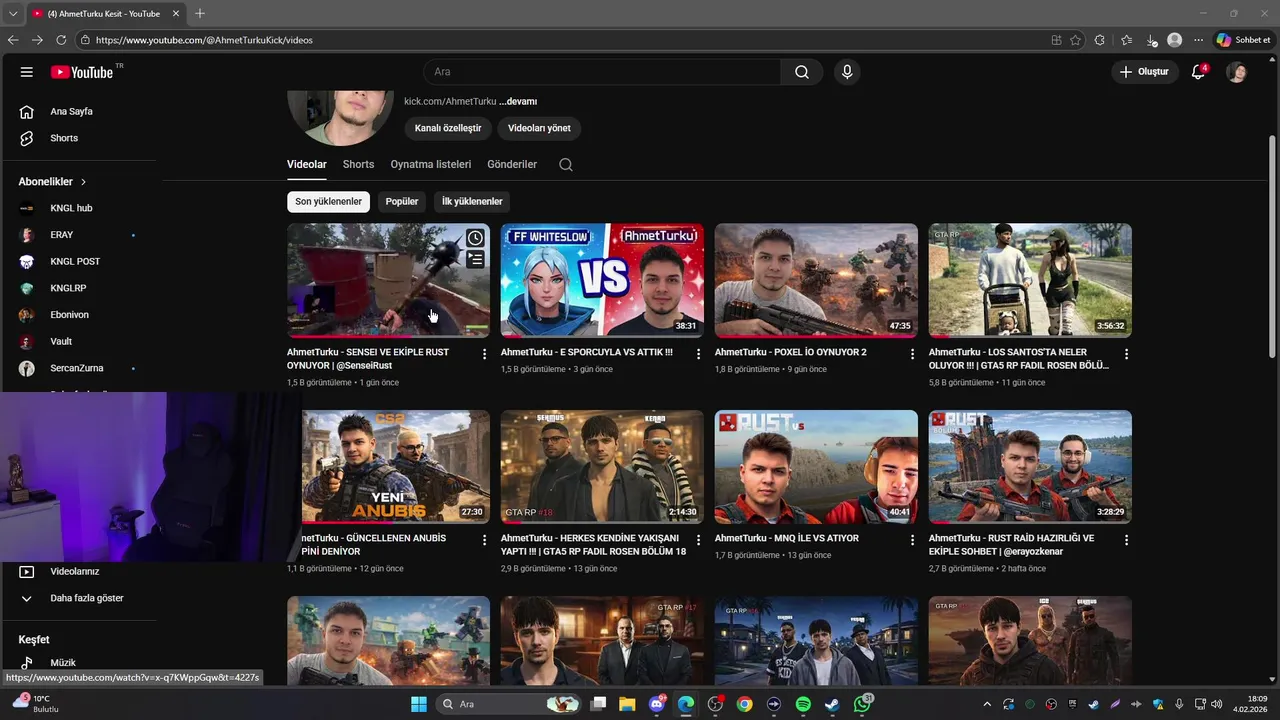
Task: Open browser downloads icon
Action: [1151, 40]
